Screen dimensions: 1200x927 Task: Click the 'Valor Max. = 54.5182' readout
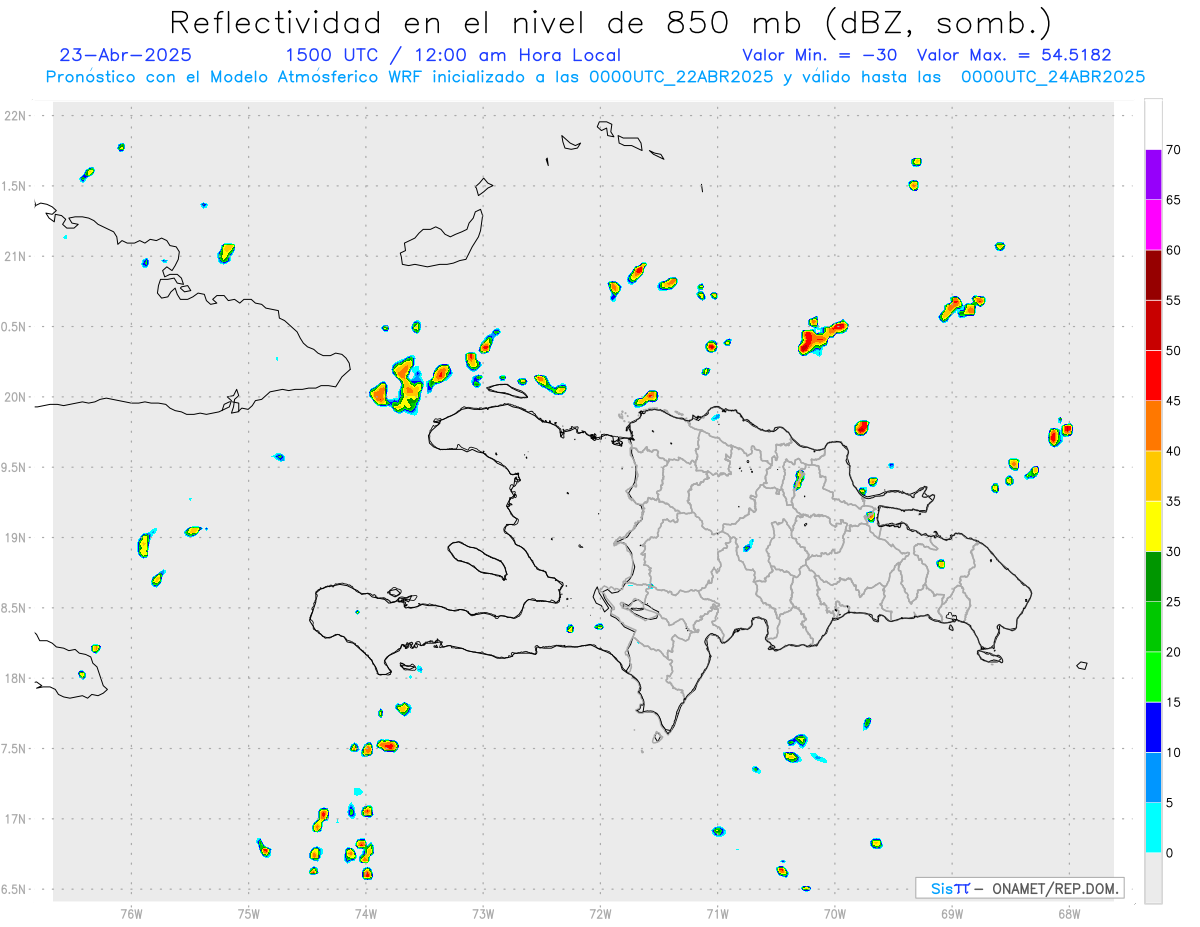[x=1014, y=55]
